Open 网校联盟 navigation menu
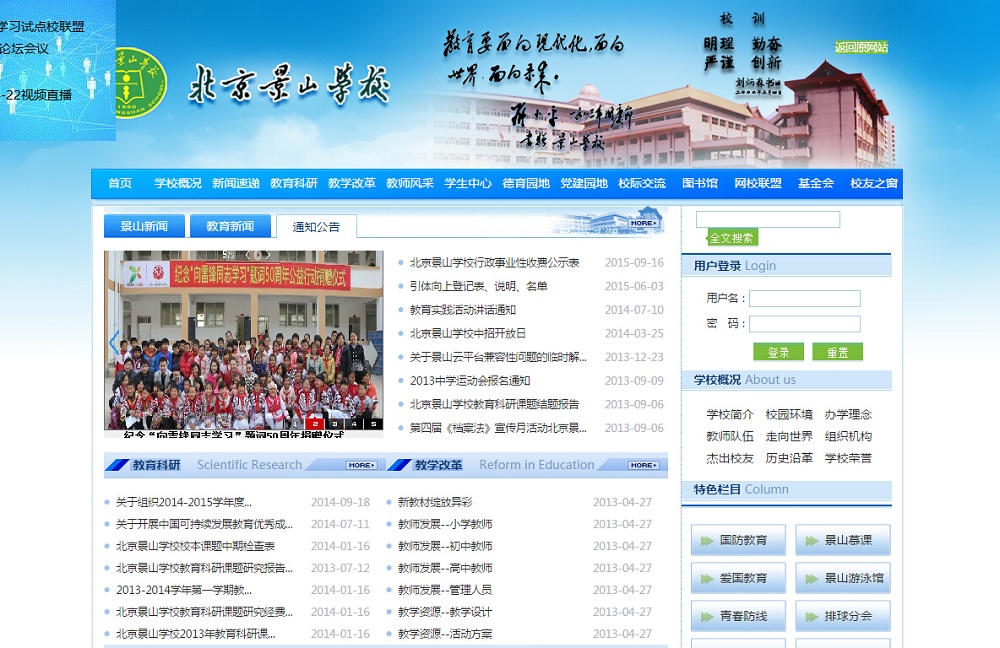Viewport: 1000px width, 648px height. [x=758, y=183]
